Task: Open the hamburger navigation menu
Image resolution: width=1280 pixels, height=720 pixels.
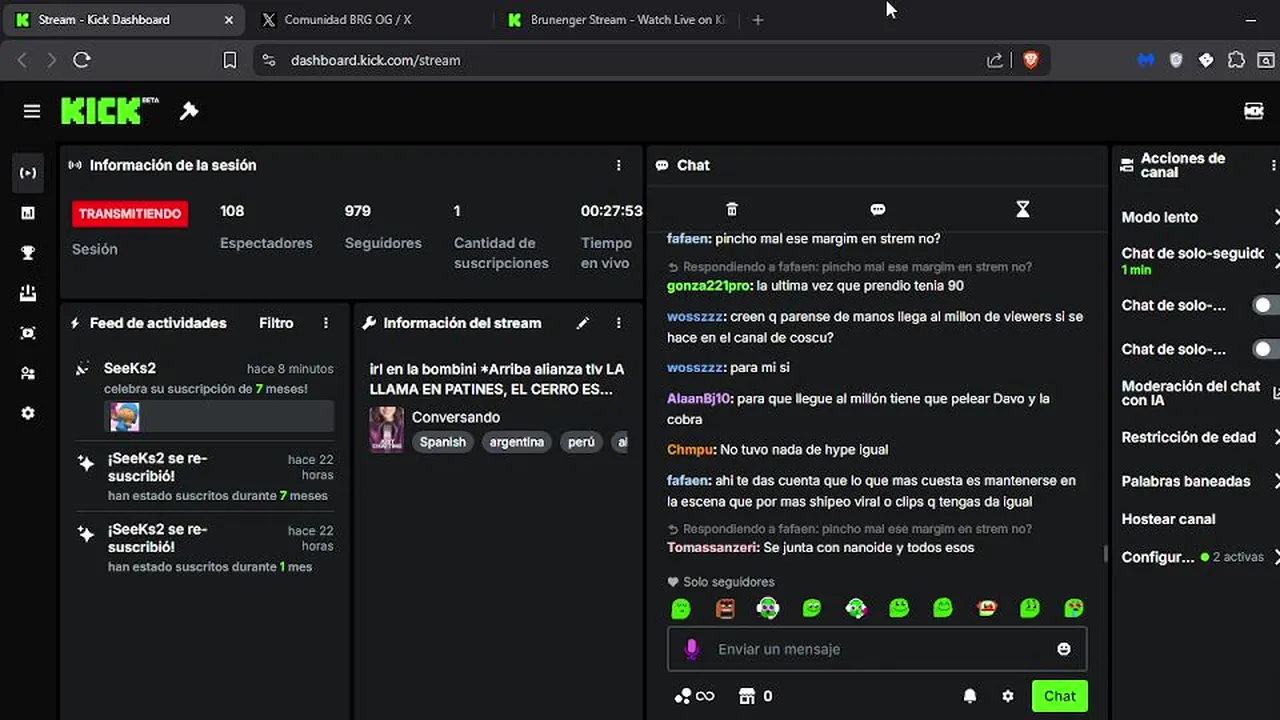Action: [x=32, y=111]
